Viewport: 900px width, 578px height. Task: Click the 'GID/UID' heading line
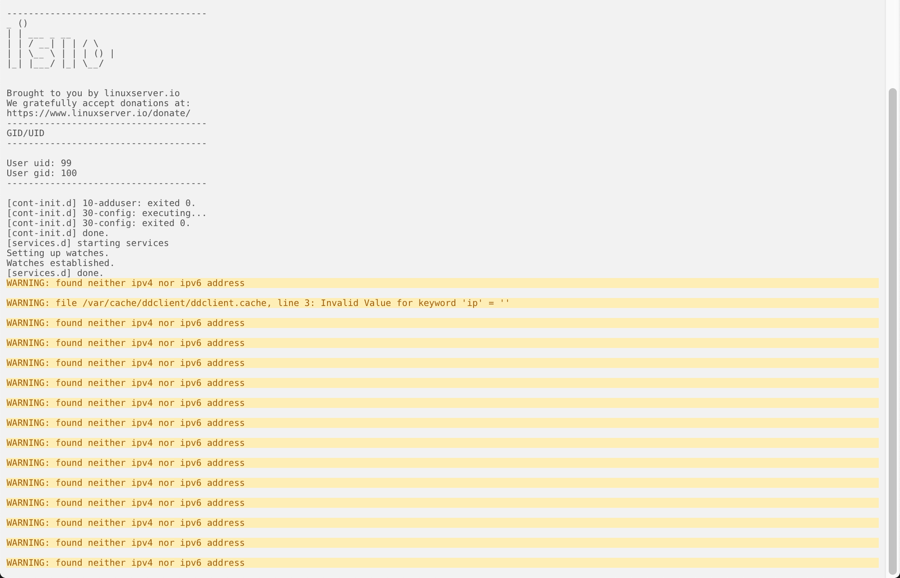point(25,133)
